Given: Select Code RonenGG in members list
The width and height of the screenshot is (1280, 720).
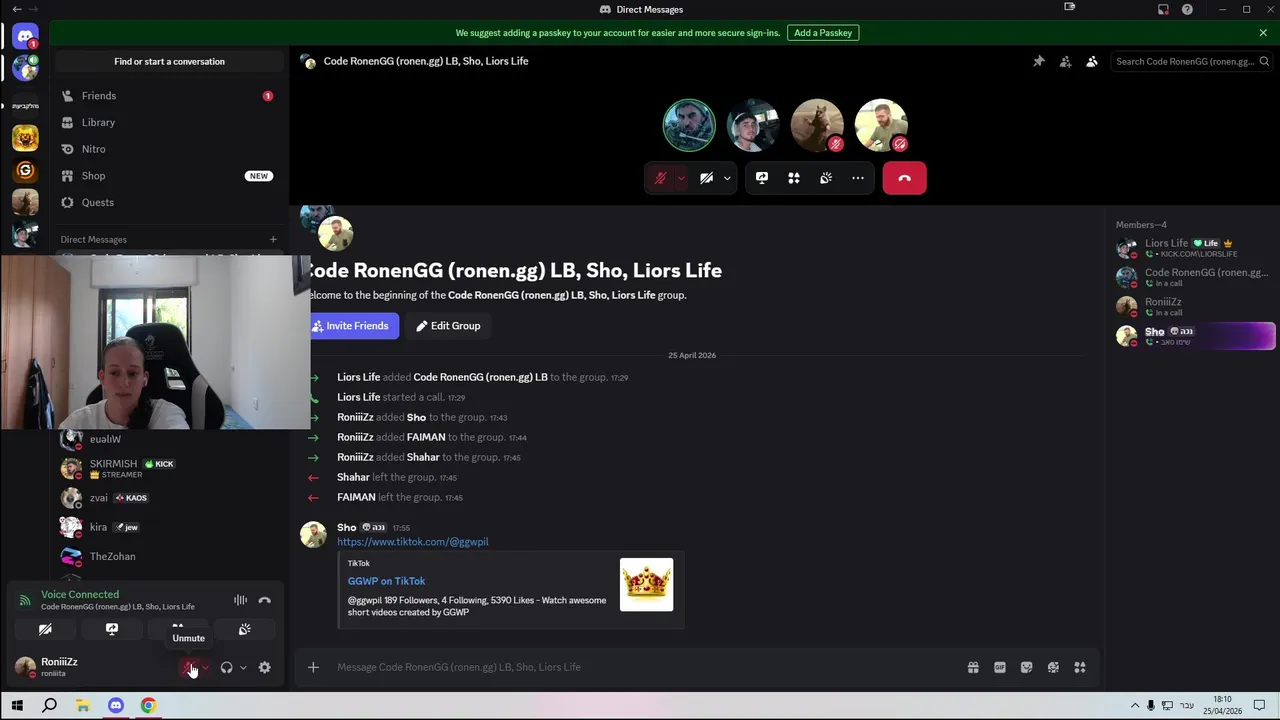Looking at the screenshot, I should pos(1194,277).
